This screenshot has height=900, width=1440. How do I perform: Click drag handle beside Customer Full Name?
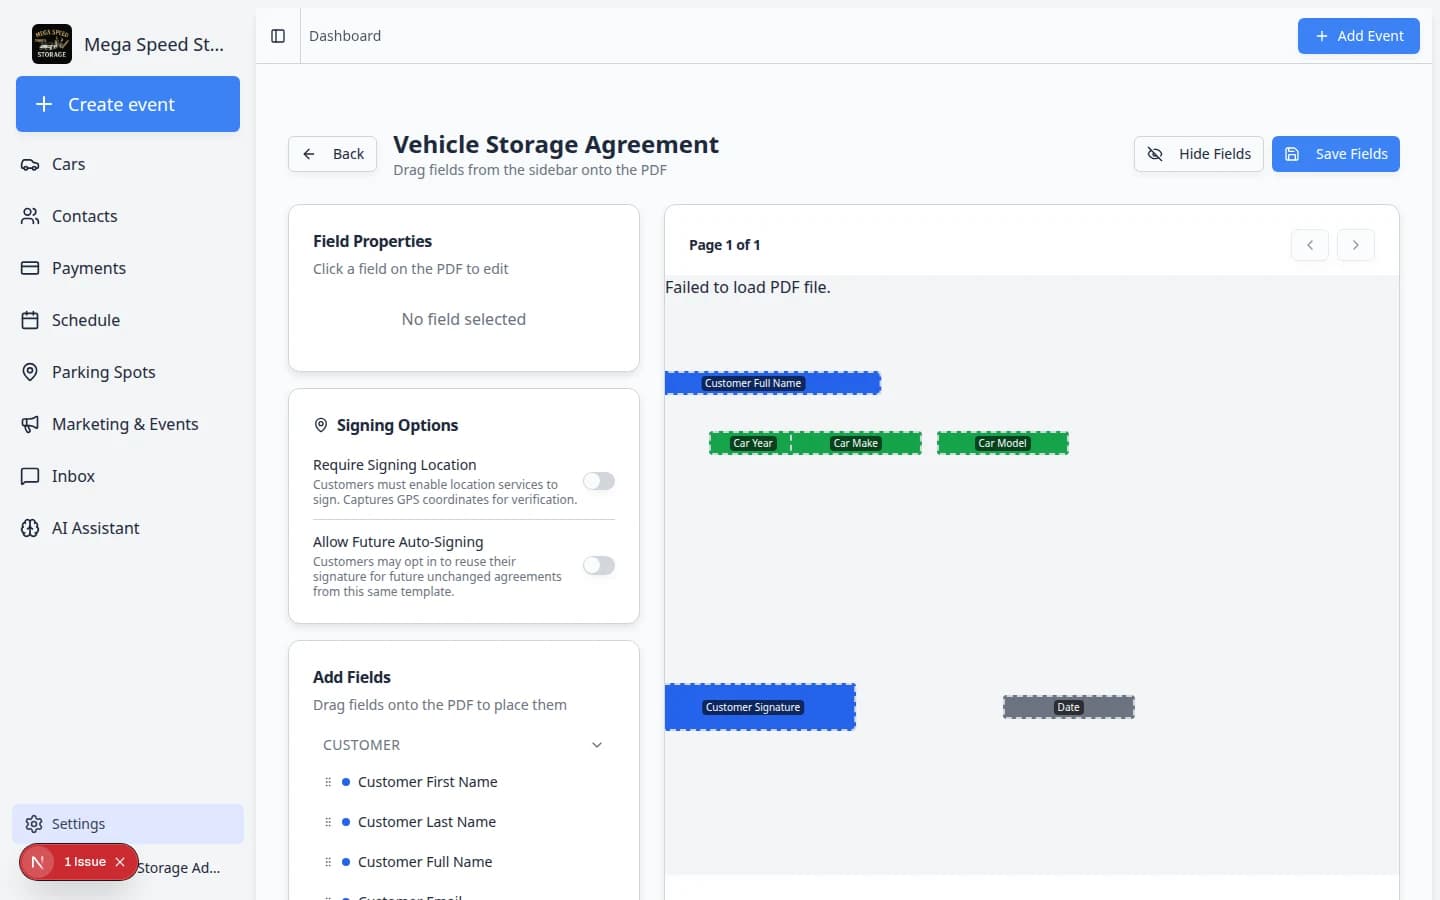(328, 862)
